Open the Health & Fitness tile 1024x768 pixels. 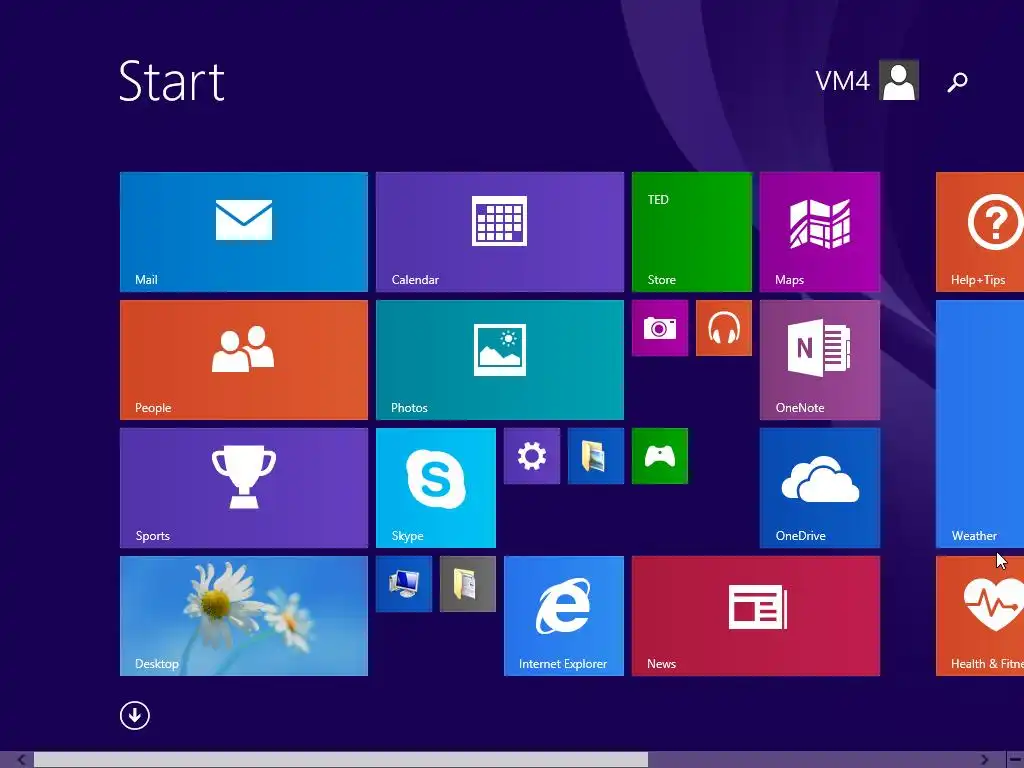(x=980, y=616)
